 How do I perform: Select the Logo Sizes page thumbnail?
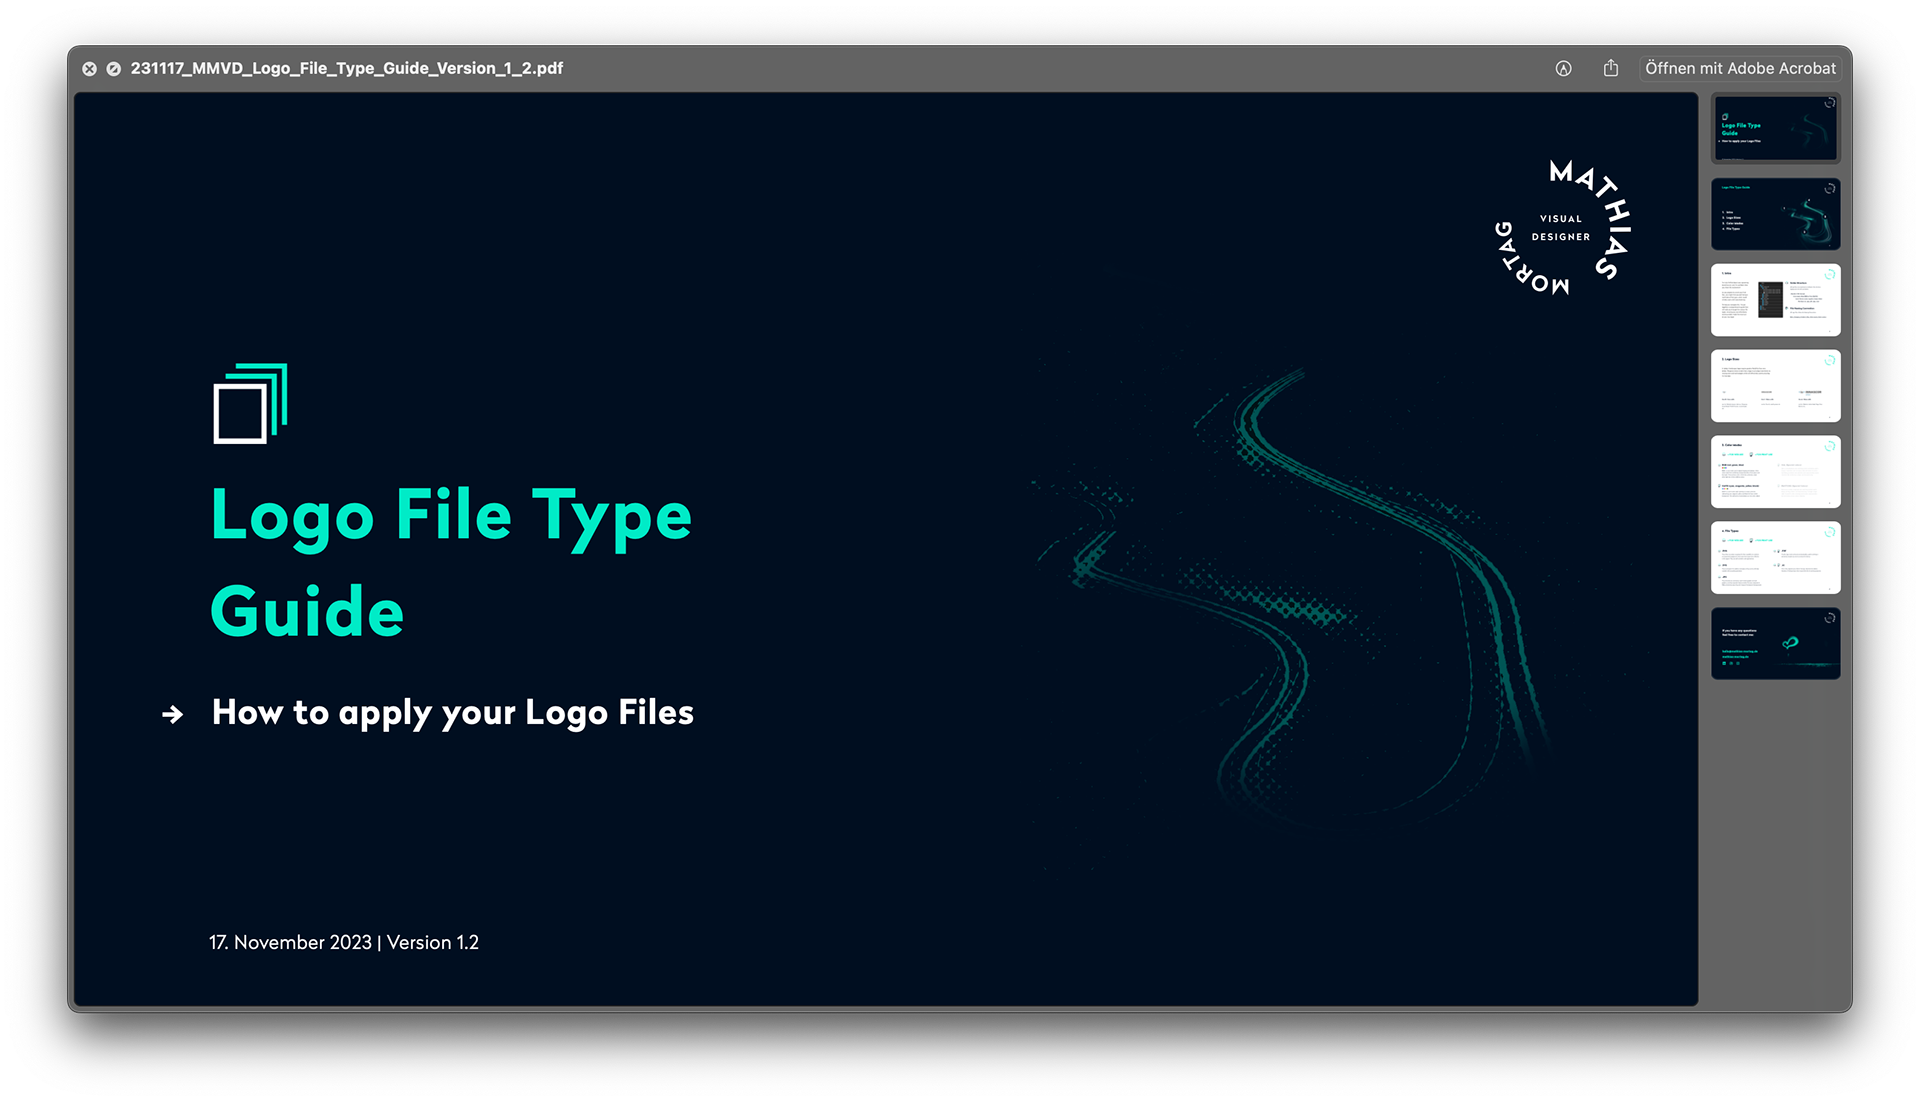tap(1775, 385)
